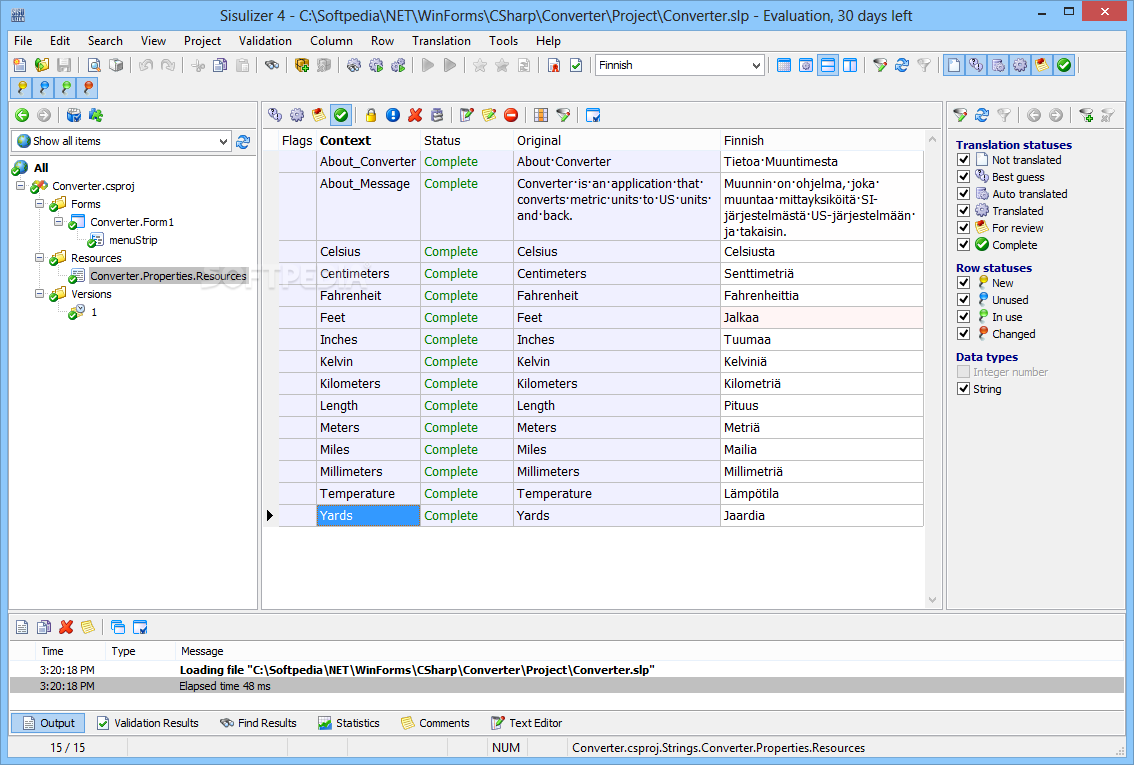Image resolution: width=1134 pixels, height=765 pixels.
Task: Toggle the Best guess status checkbox
Action: [963, 176]
